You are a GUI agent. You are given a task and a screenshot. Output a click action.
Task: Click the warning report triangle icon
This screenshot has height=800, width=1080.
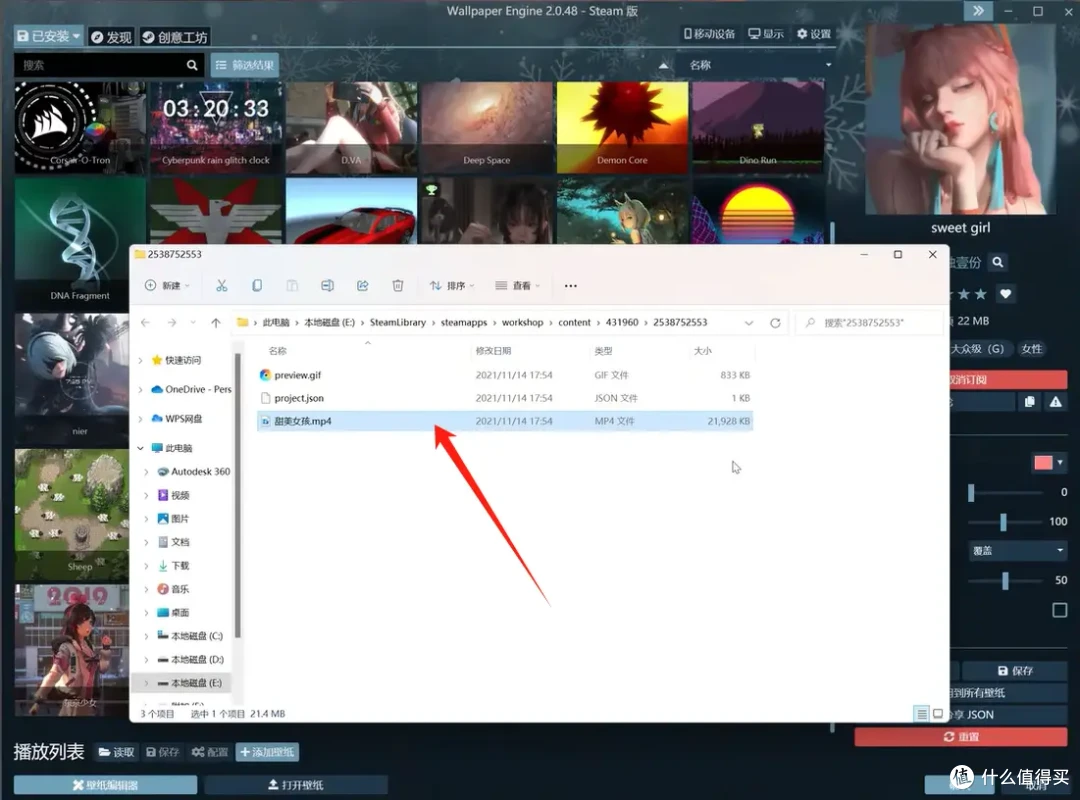pyautogui.click(x=1055, y=402)
